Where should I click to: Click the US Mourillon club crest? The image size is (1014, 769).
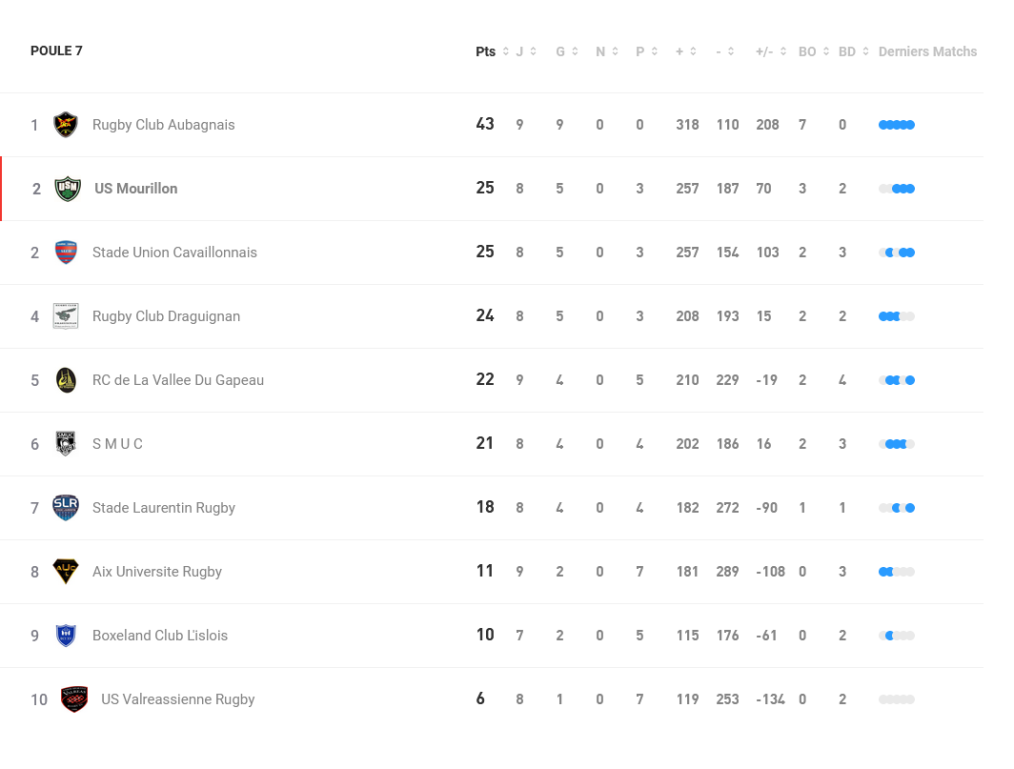pyautogui.click(x=68, y=189)
